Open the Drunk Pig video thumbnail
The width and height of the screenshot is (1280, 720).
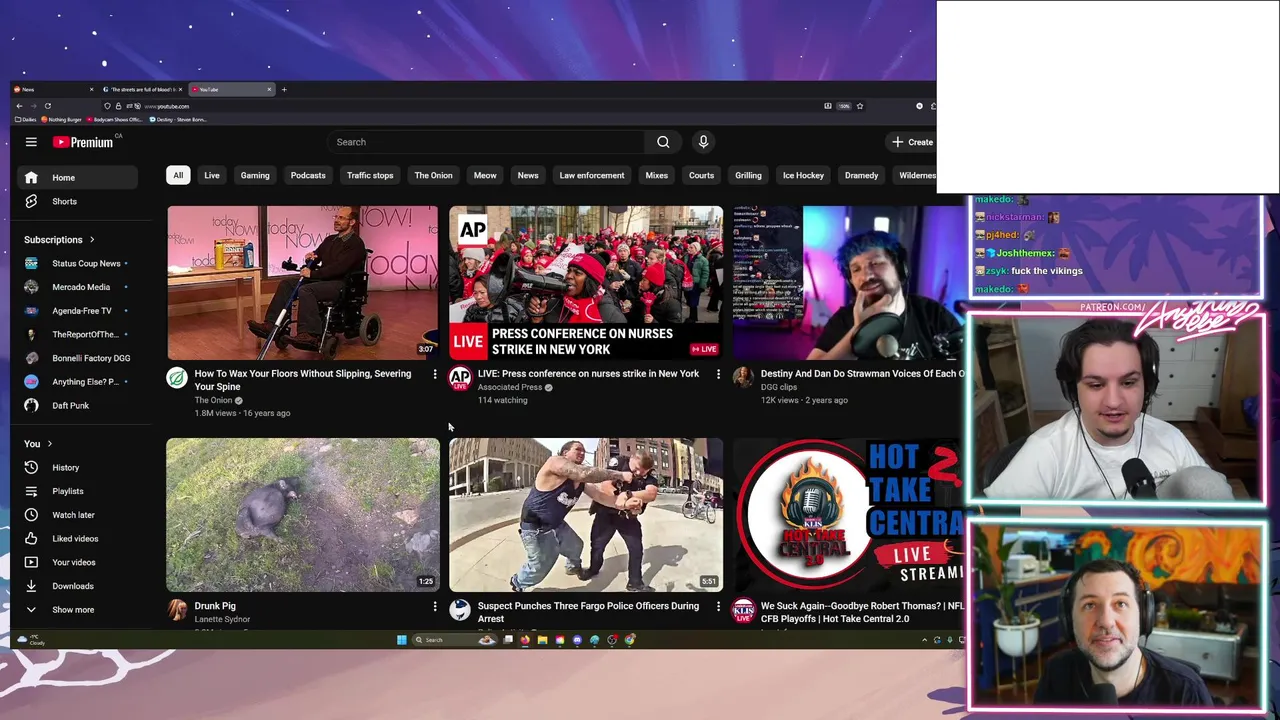pyautogui.click(x=302, y=514)
